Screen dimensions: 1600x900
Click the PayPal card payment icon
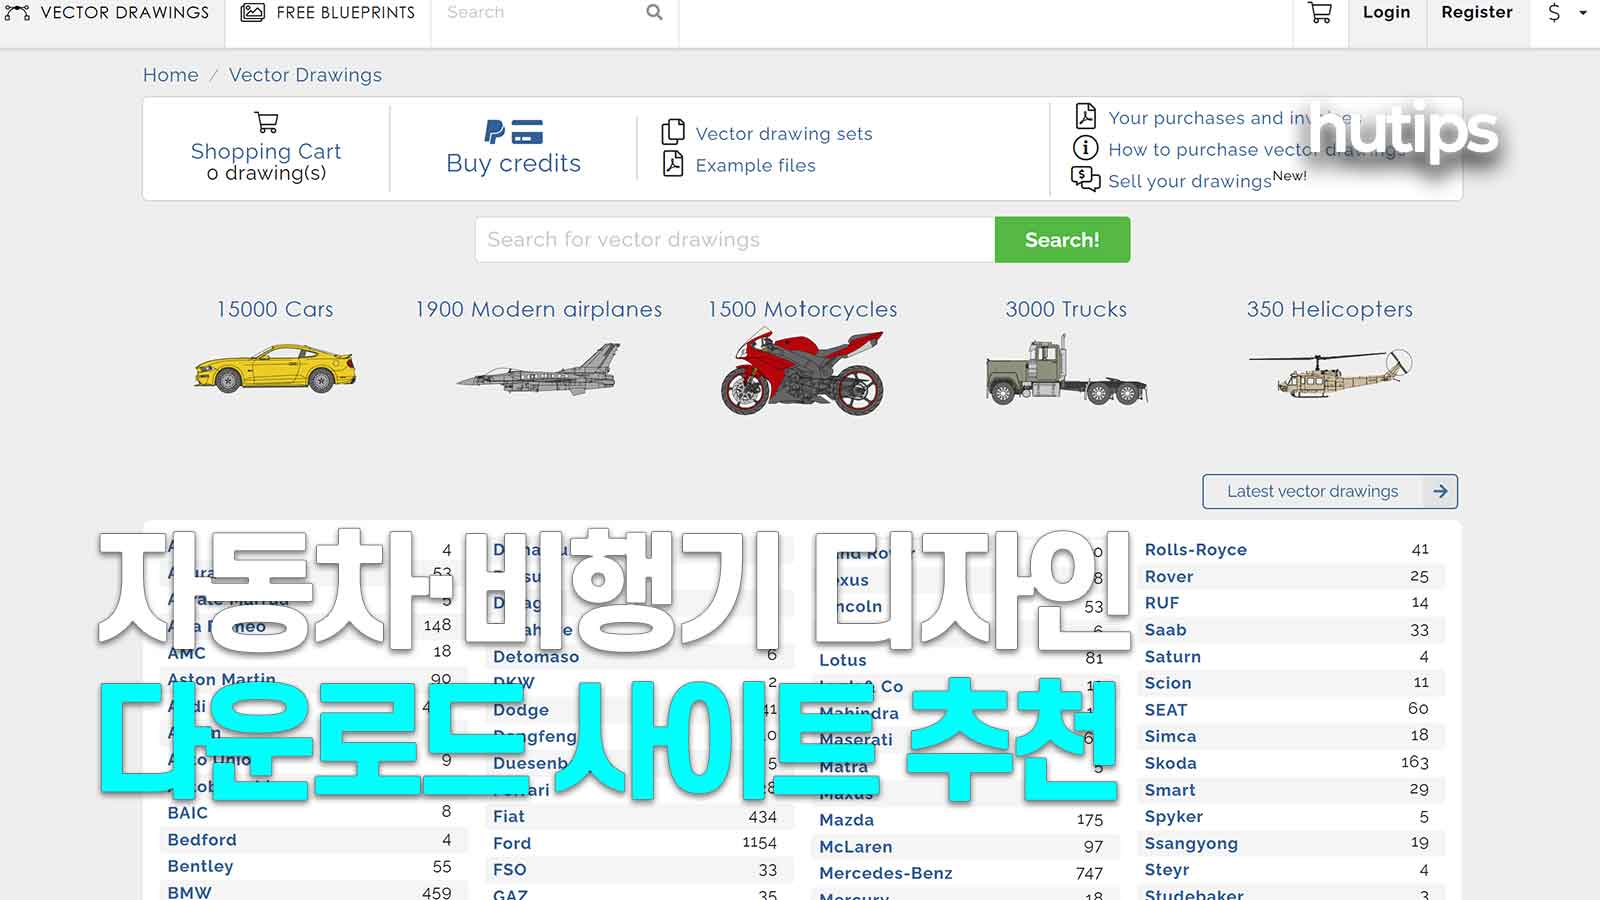[514, 131]
